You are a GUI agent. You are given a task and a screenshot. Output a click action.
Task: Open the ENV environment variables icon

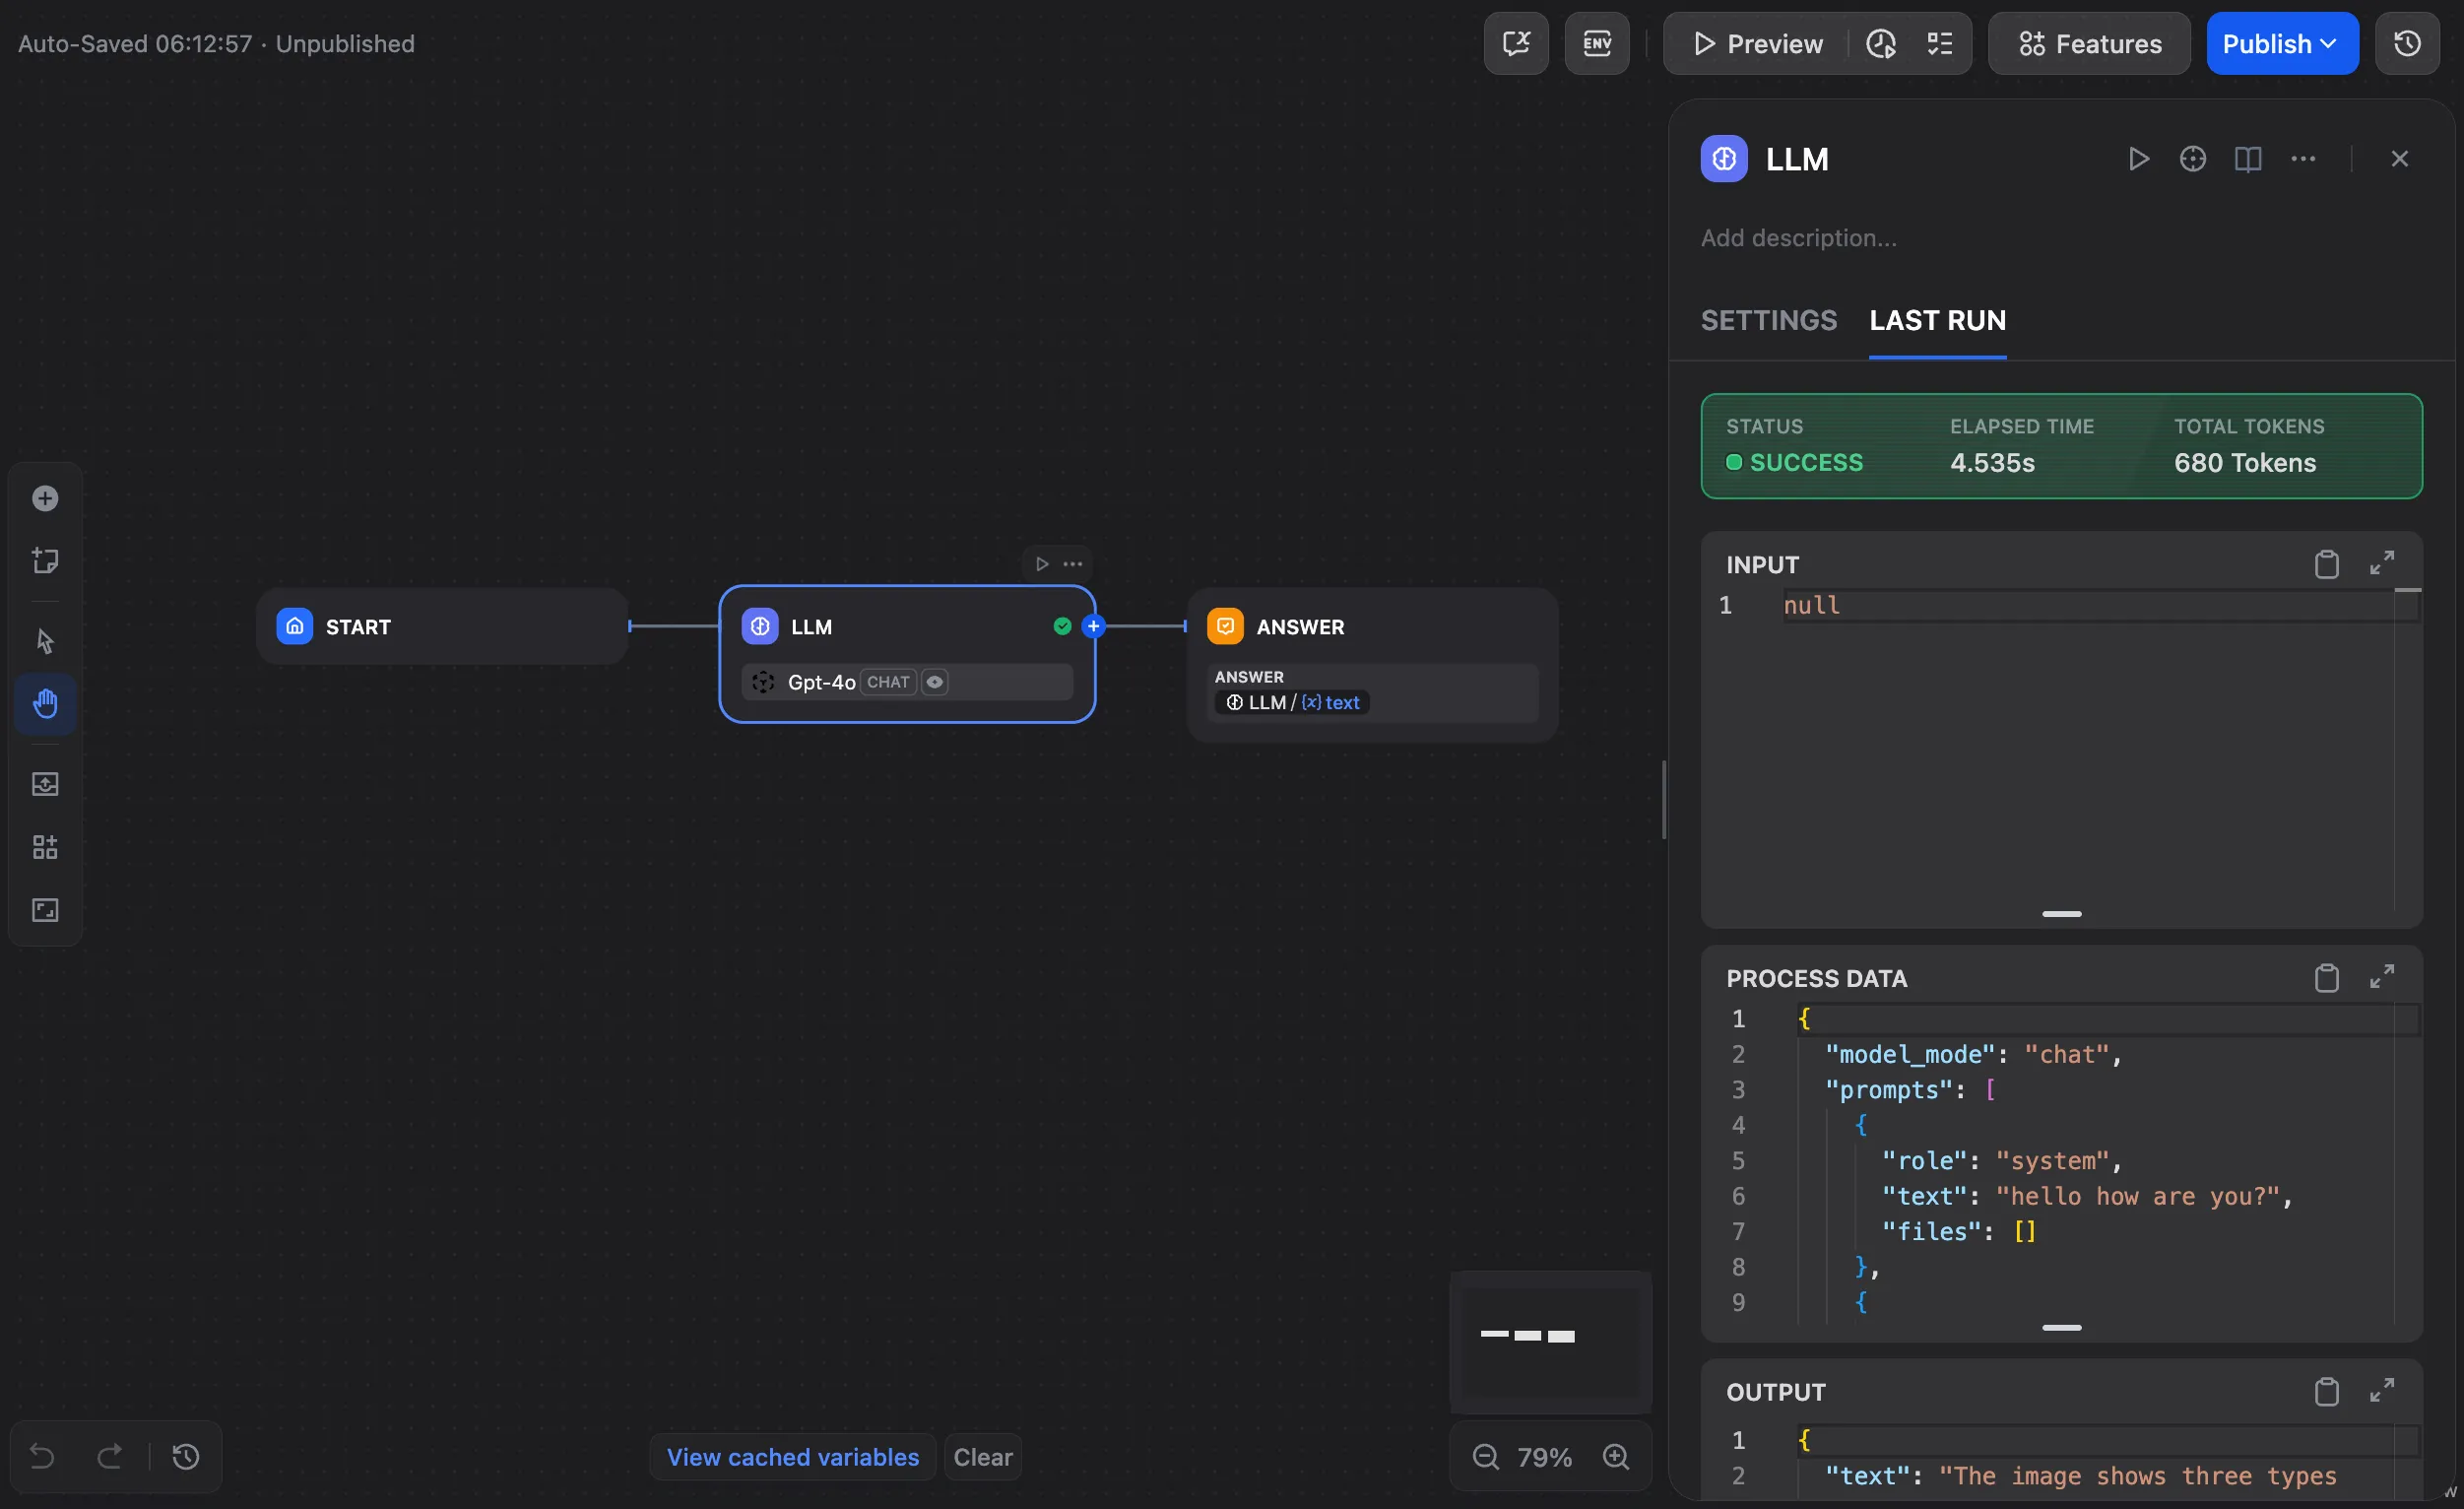pos(1596,44)
